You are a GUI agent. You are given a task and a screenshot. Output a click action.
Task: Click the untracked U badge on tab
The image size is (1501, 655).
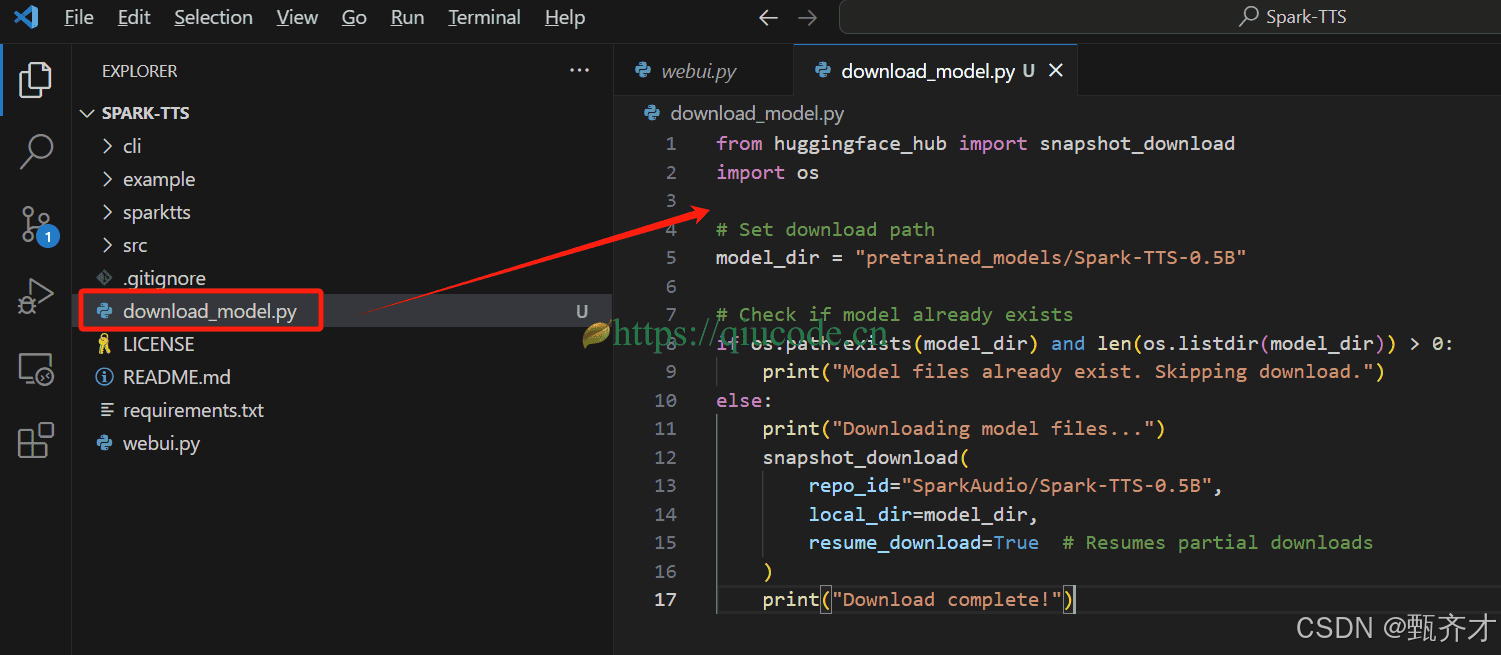[1028, 71]
